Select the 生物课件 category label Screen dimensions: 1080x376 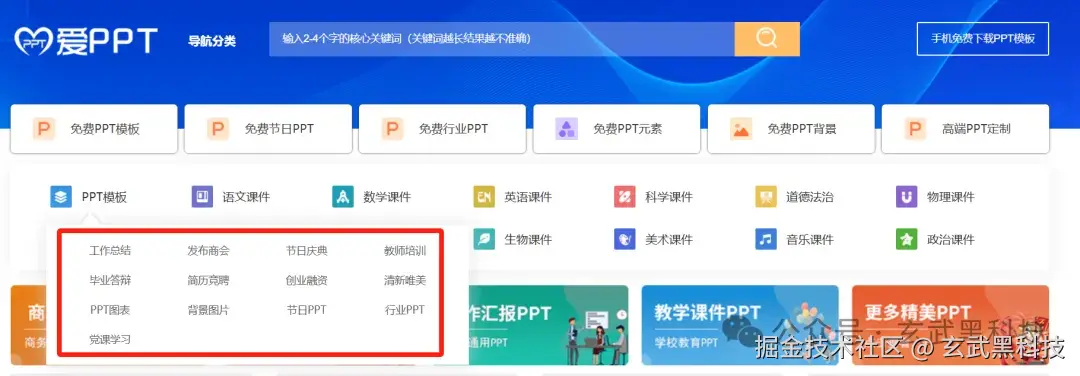[x=528, y=240]
